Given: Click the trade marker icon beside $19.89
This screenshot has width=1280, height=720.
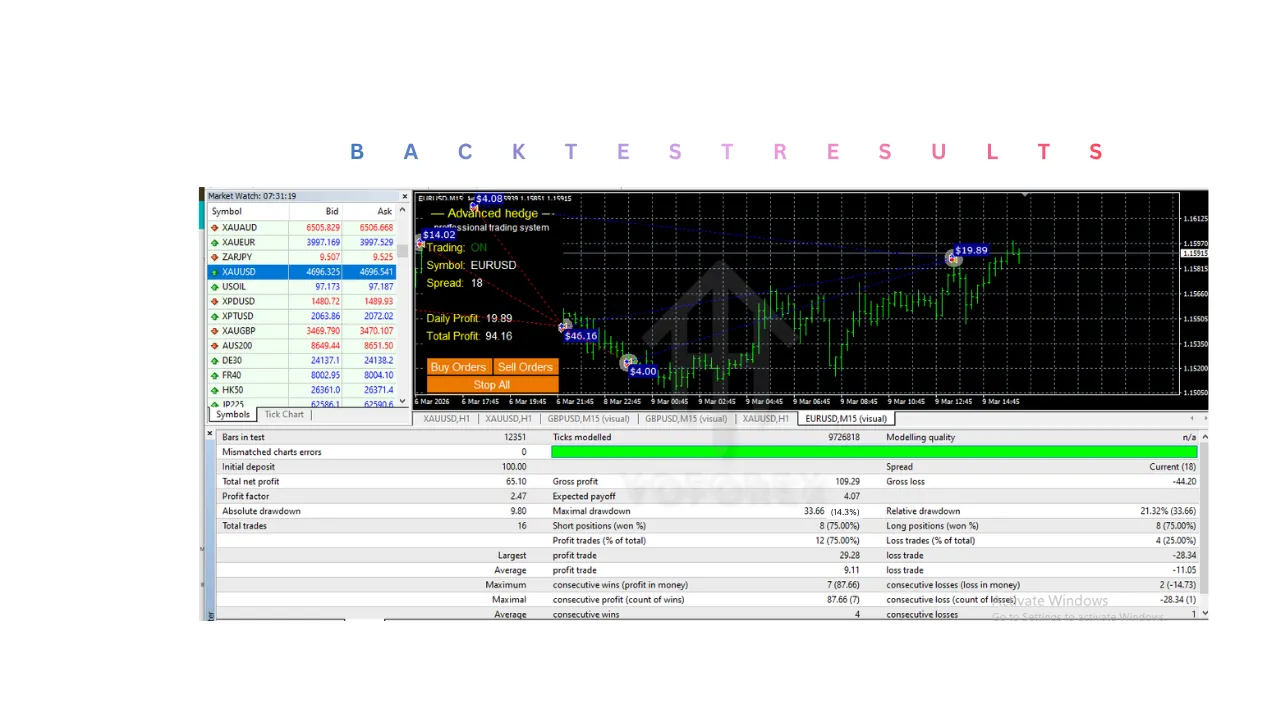Looking at the screenshot, I should pos(953,259).
